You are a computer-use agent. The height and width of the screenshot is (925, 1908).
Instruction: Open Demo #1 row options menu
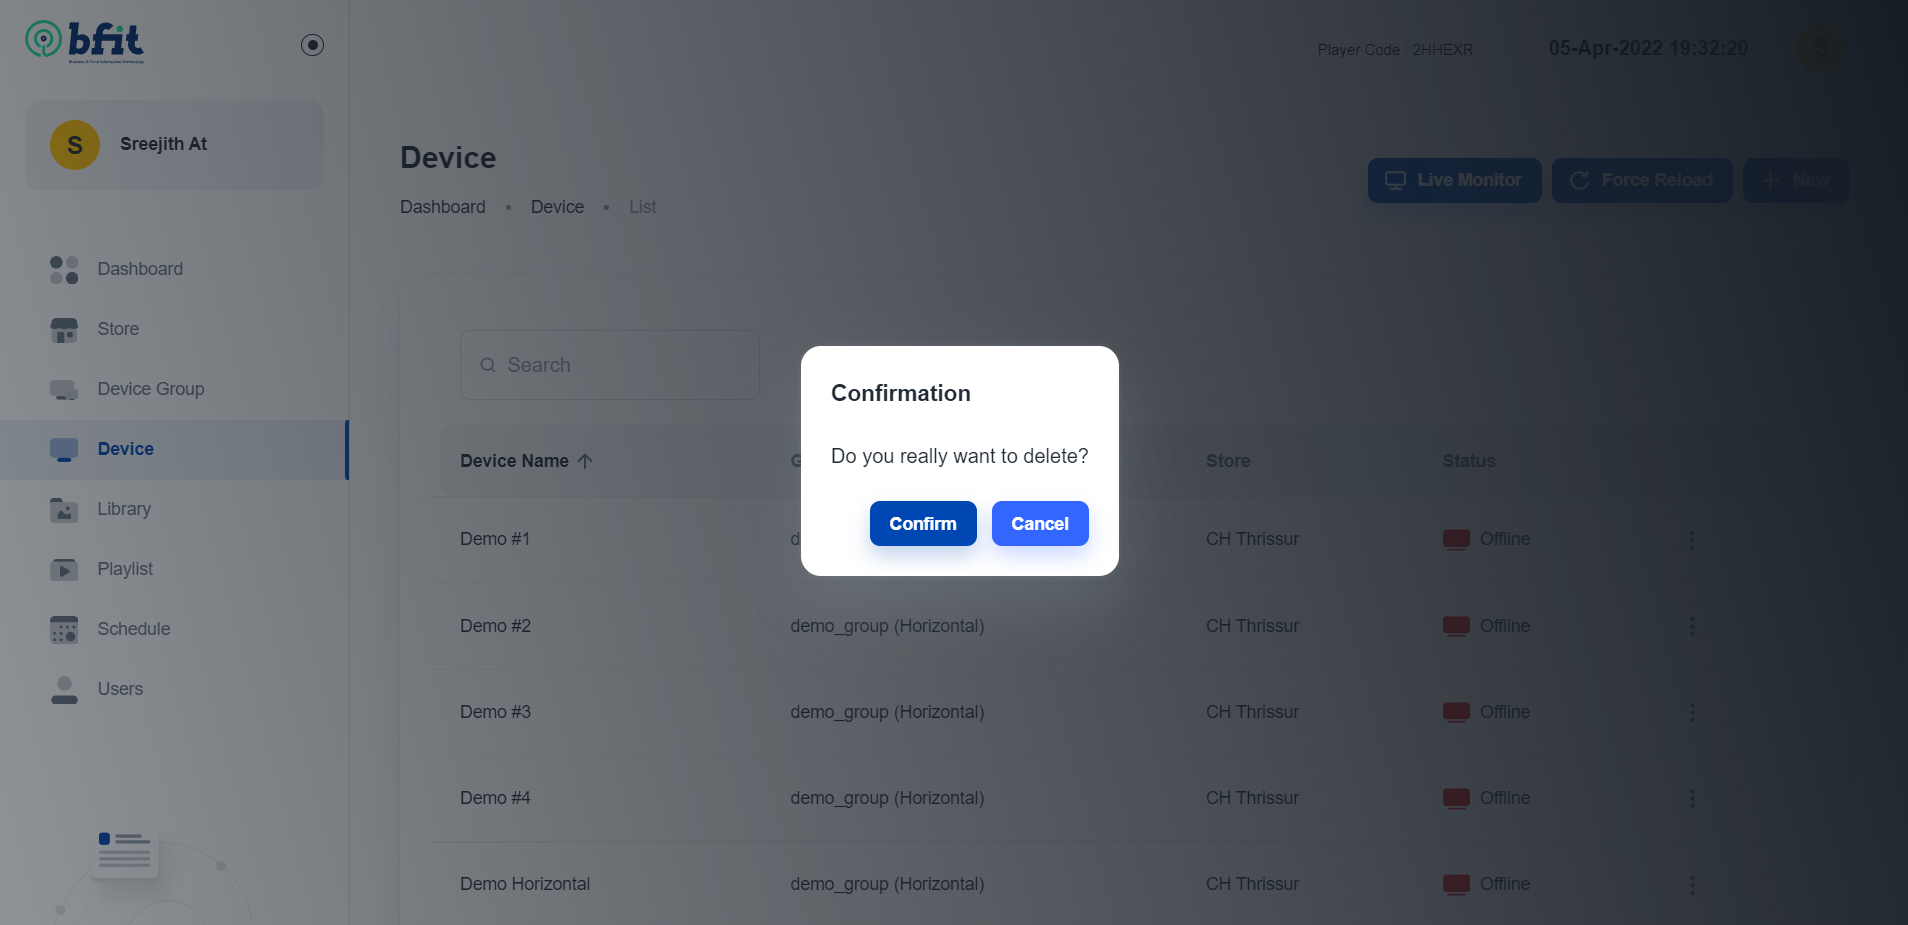(x=1692, y=540)
